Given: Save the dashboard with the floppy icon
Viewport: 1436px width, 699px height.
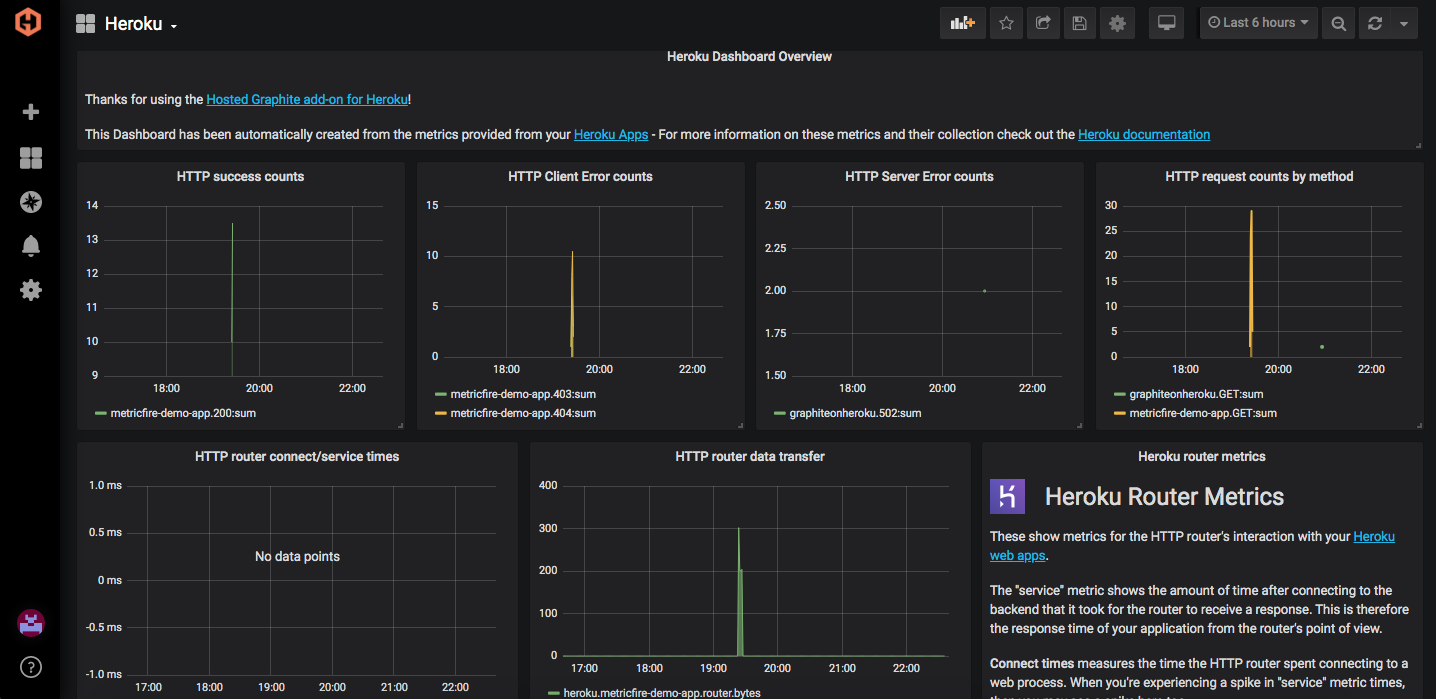Looking at the screenshot, I should pos(1079,23).
